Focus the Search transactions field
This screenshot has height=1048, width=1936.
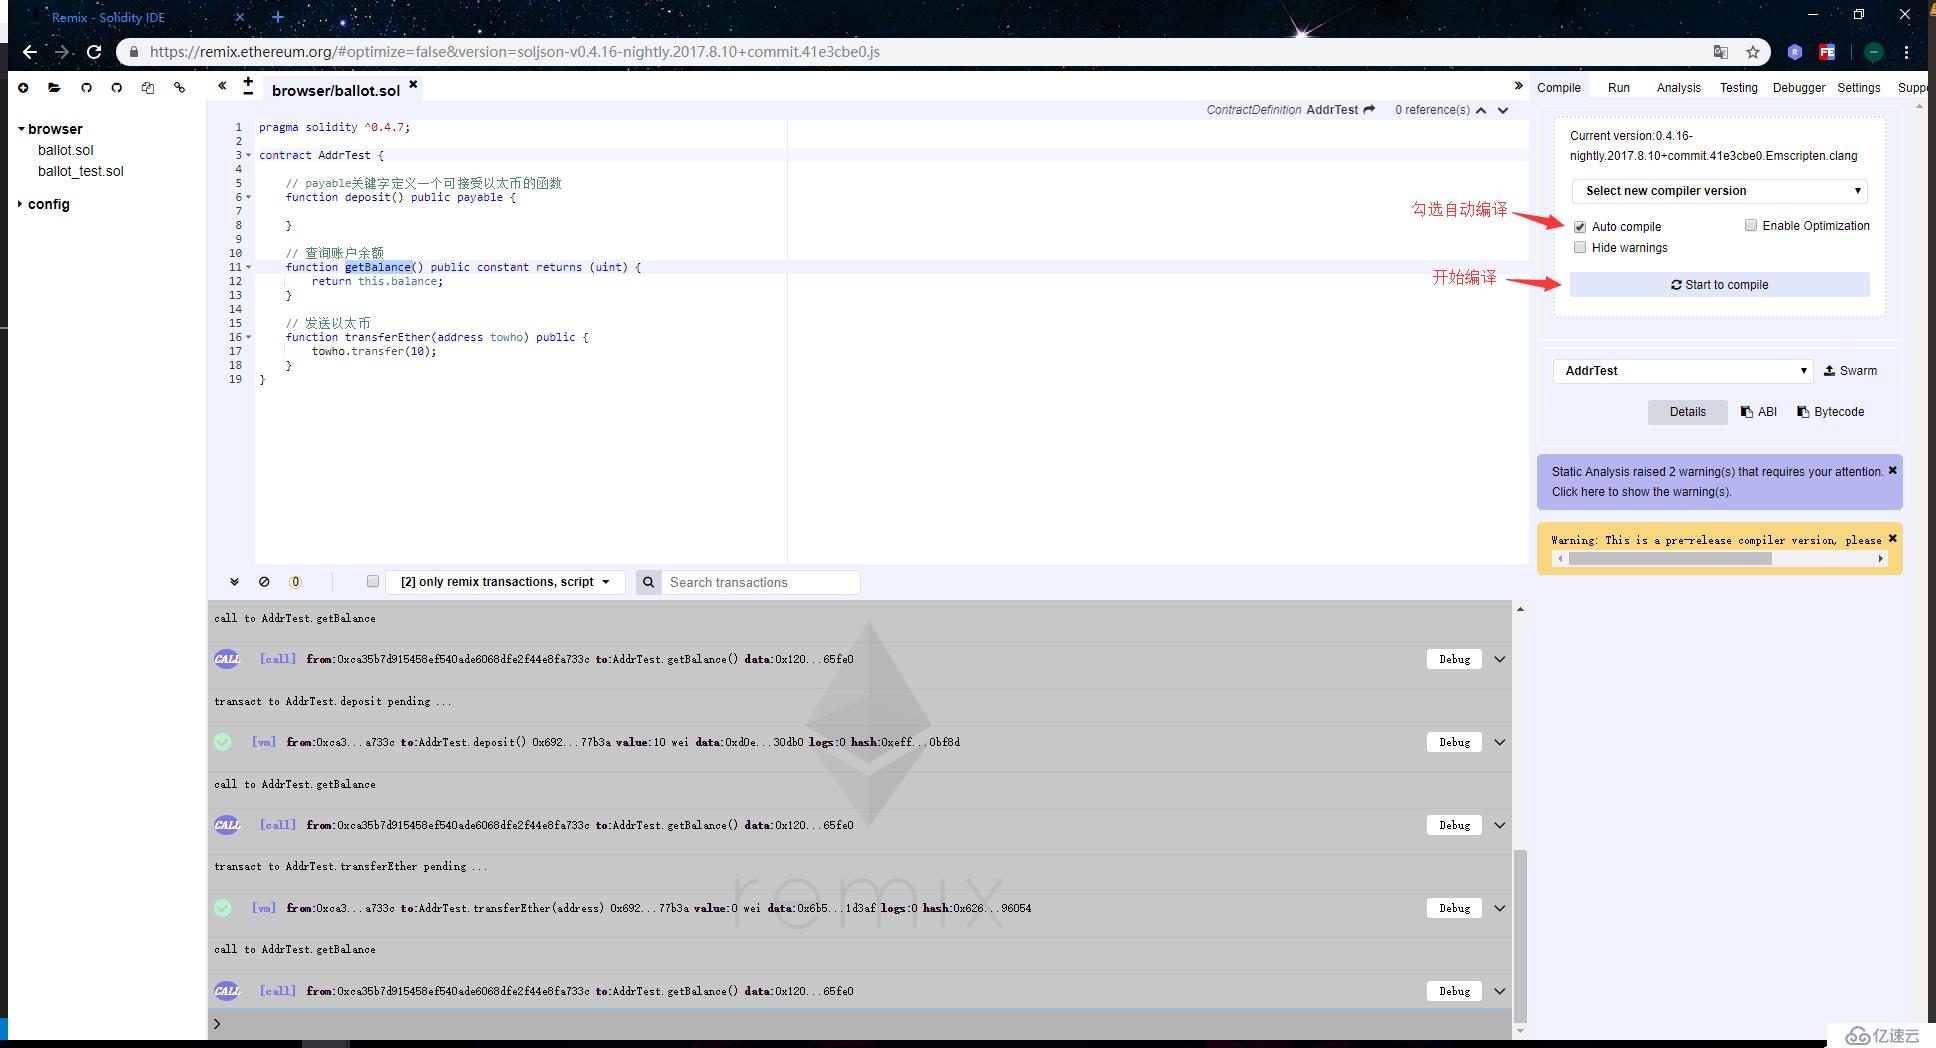click(760, 582)
